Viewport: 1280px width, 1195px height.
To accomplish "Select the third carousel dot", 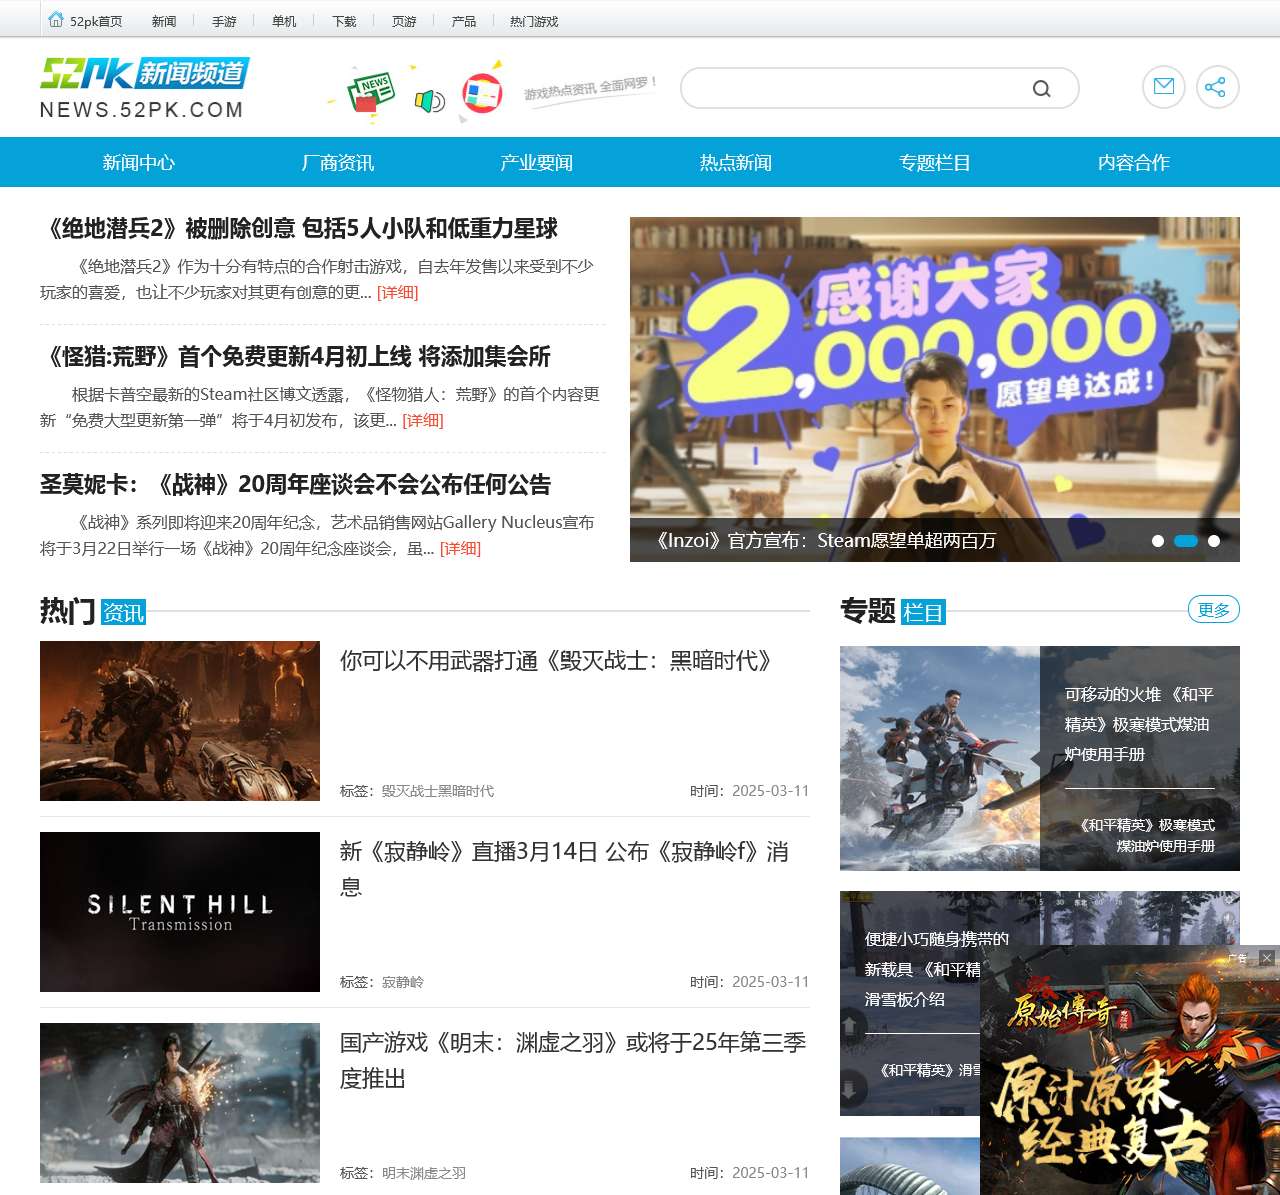I will click(1214, 541).
